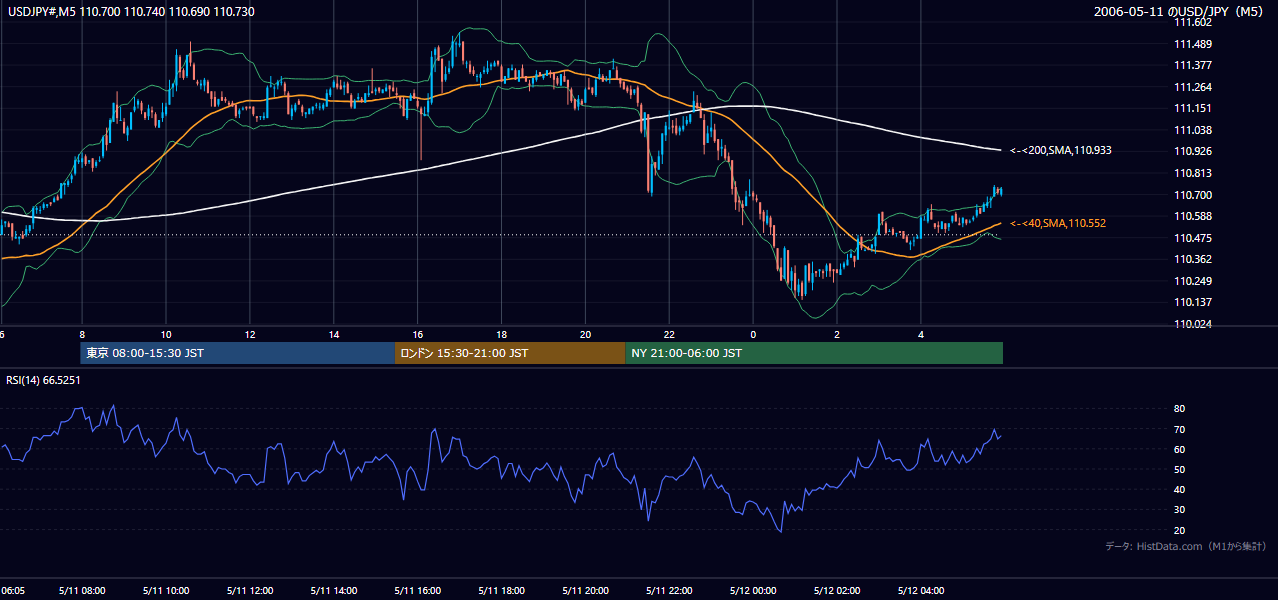Click the 5/12 00:00 time label
The height and width of the screenshot is (600, 1278).
[x=753, y=590]
